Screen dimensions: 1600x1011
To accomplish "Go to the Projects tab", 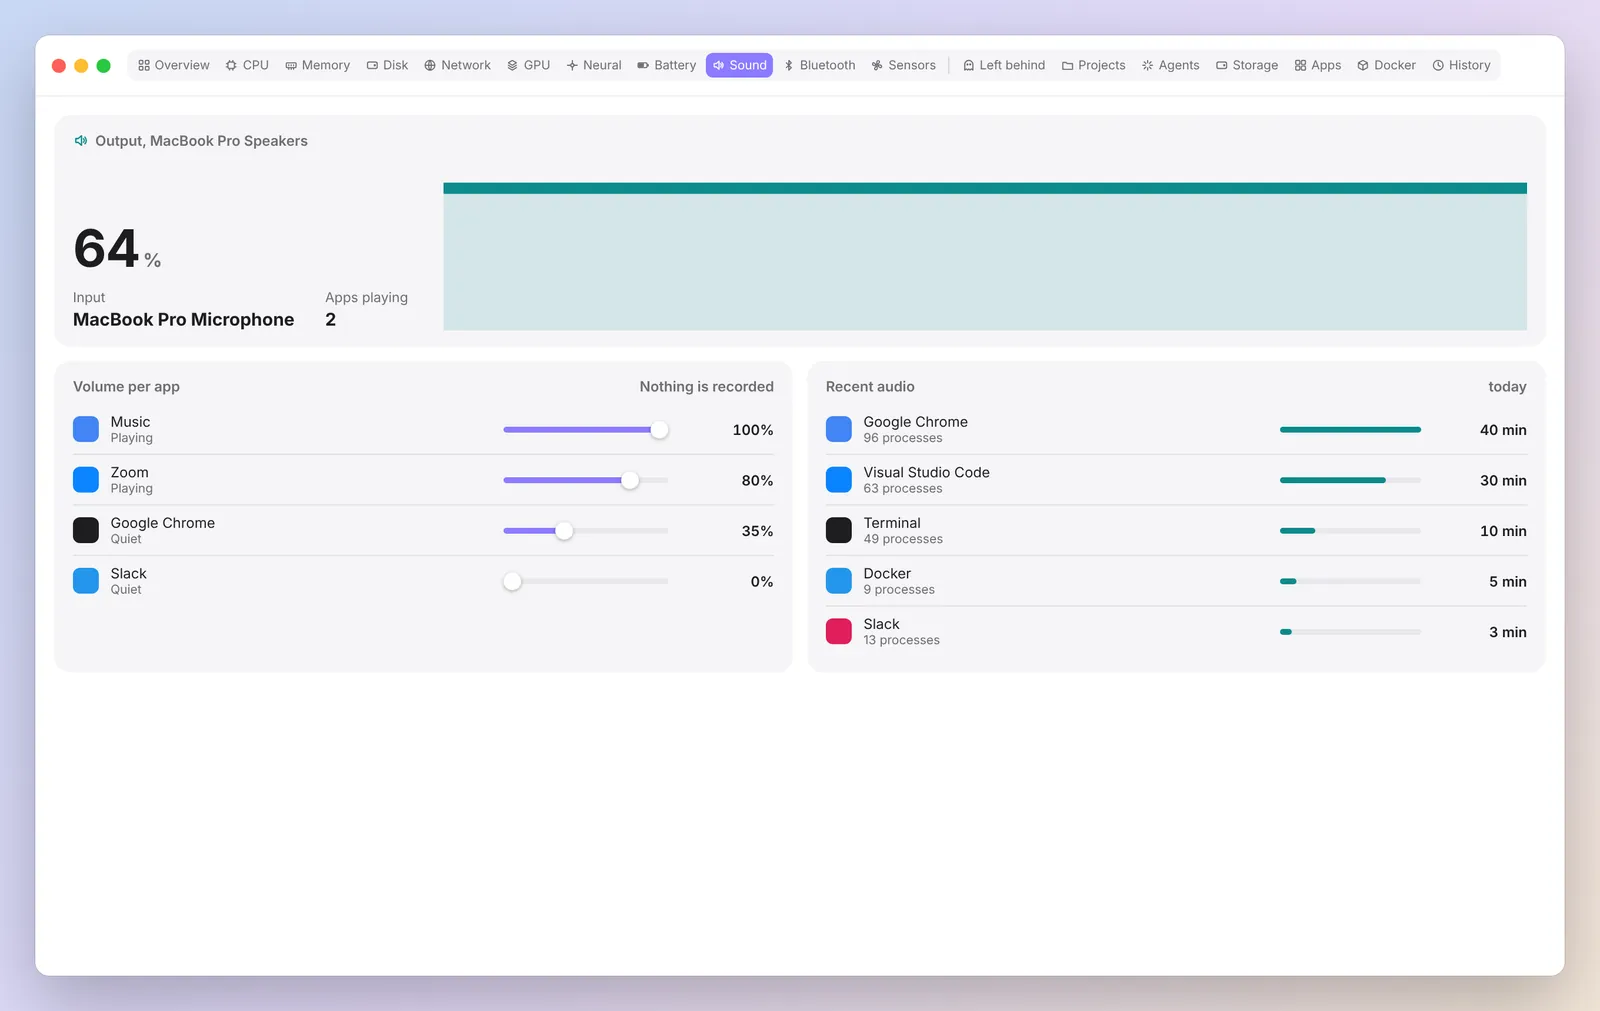I will coord(1093,65).
